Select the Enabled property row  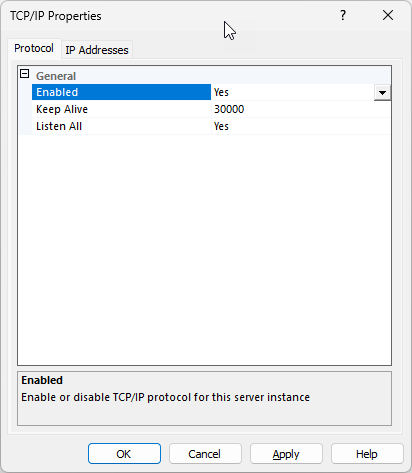click(x=121, y=92)
